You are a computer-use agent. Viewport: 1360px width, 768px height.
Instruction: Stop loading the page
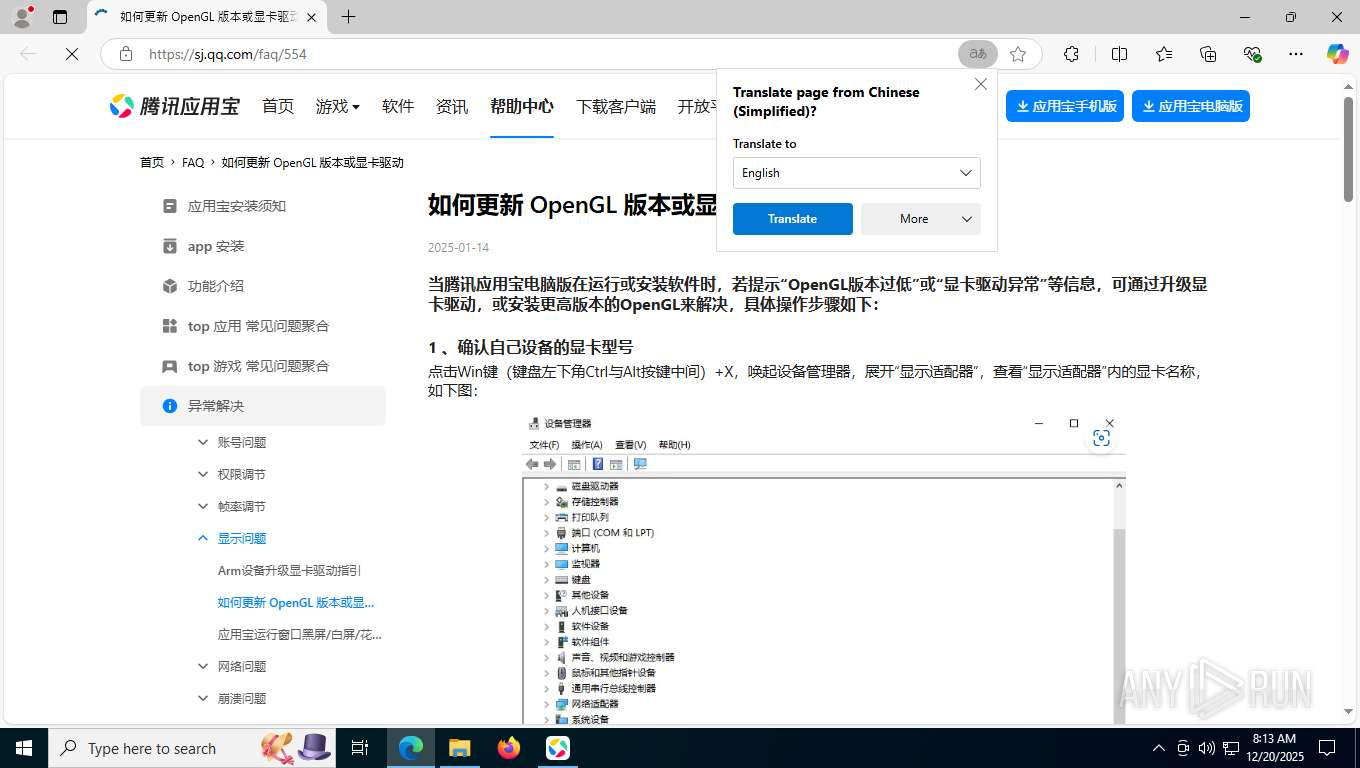click(72, 54)
